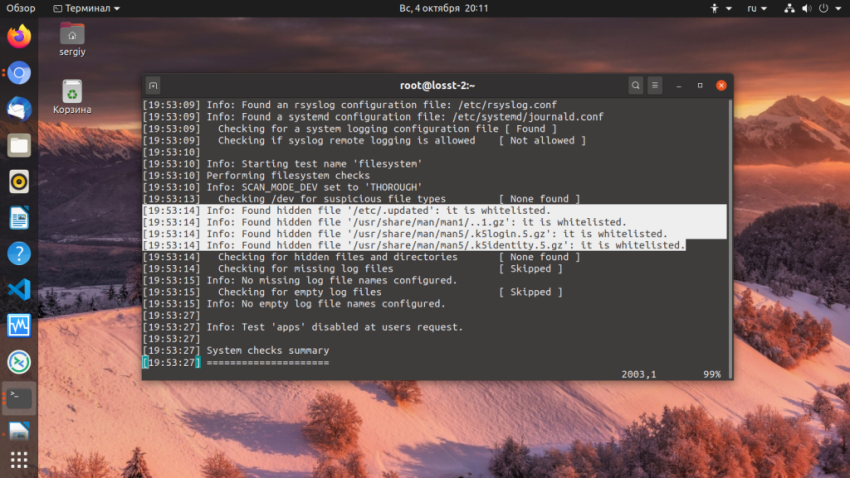
Task: Open the terminal hamburger menu
Action: 655,86
